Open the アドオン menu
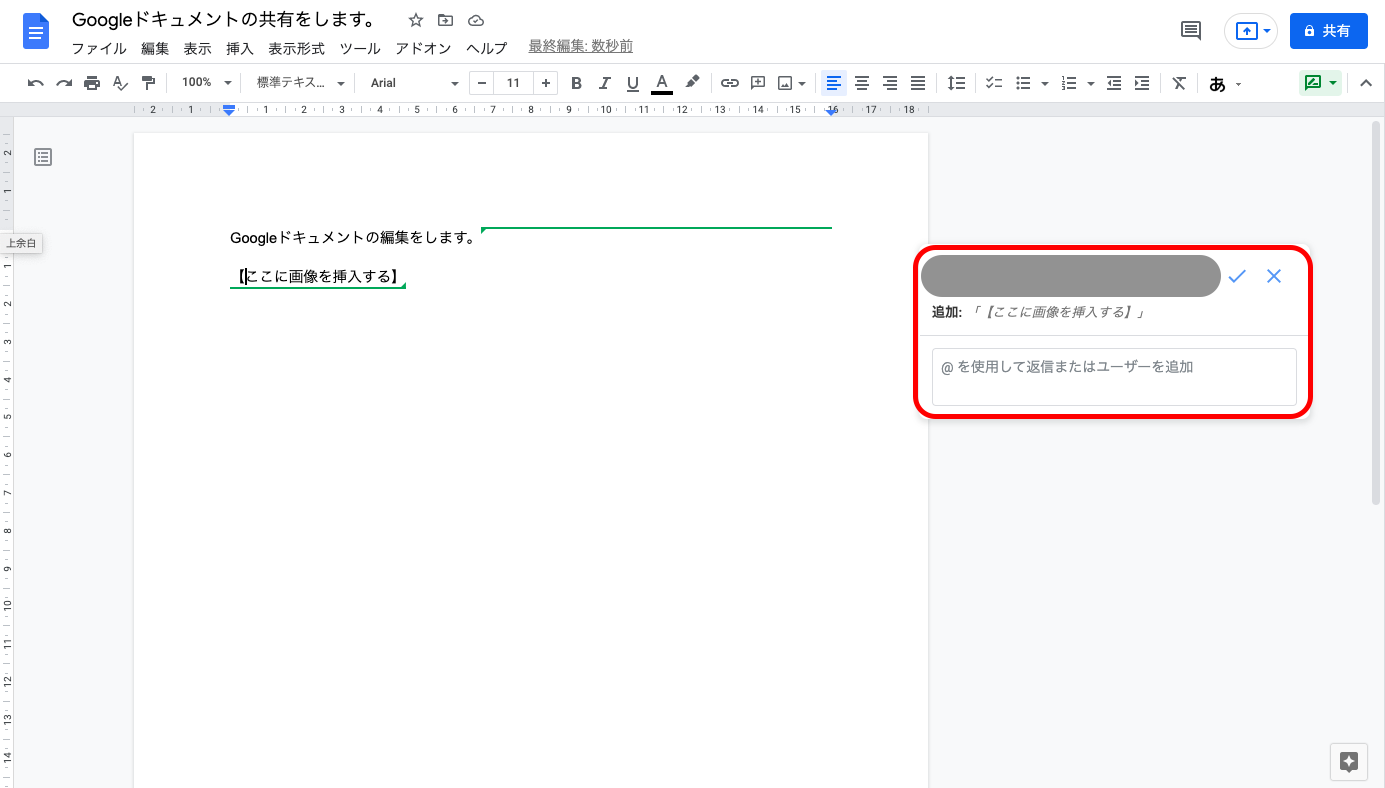Image resolution: width=1385 pixels, height=788 pixels. 423,48
